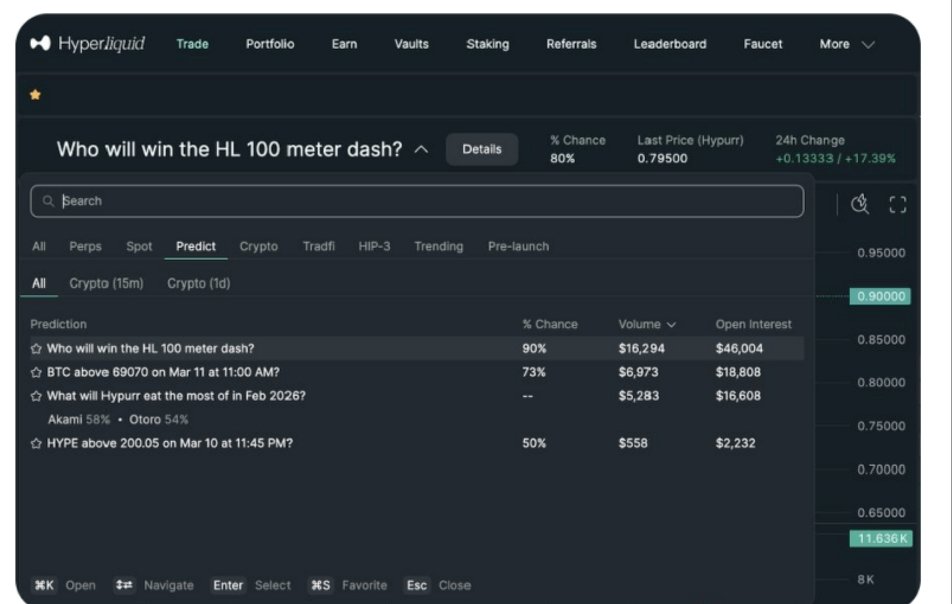Open the More dropdown menu
952x604 pixels.
click(847, 44)
